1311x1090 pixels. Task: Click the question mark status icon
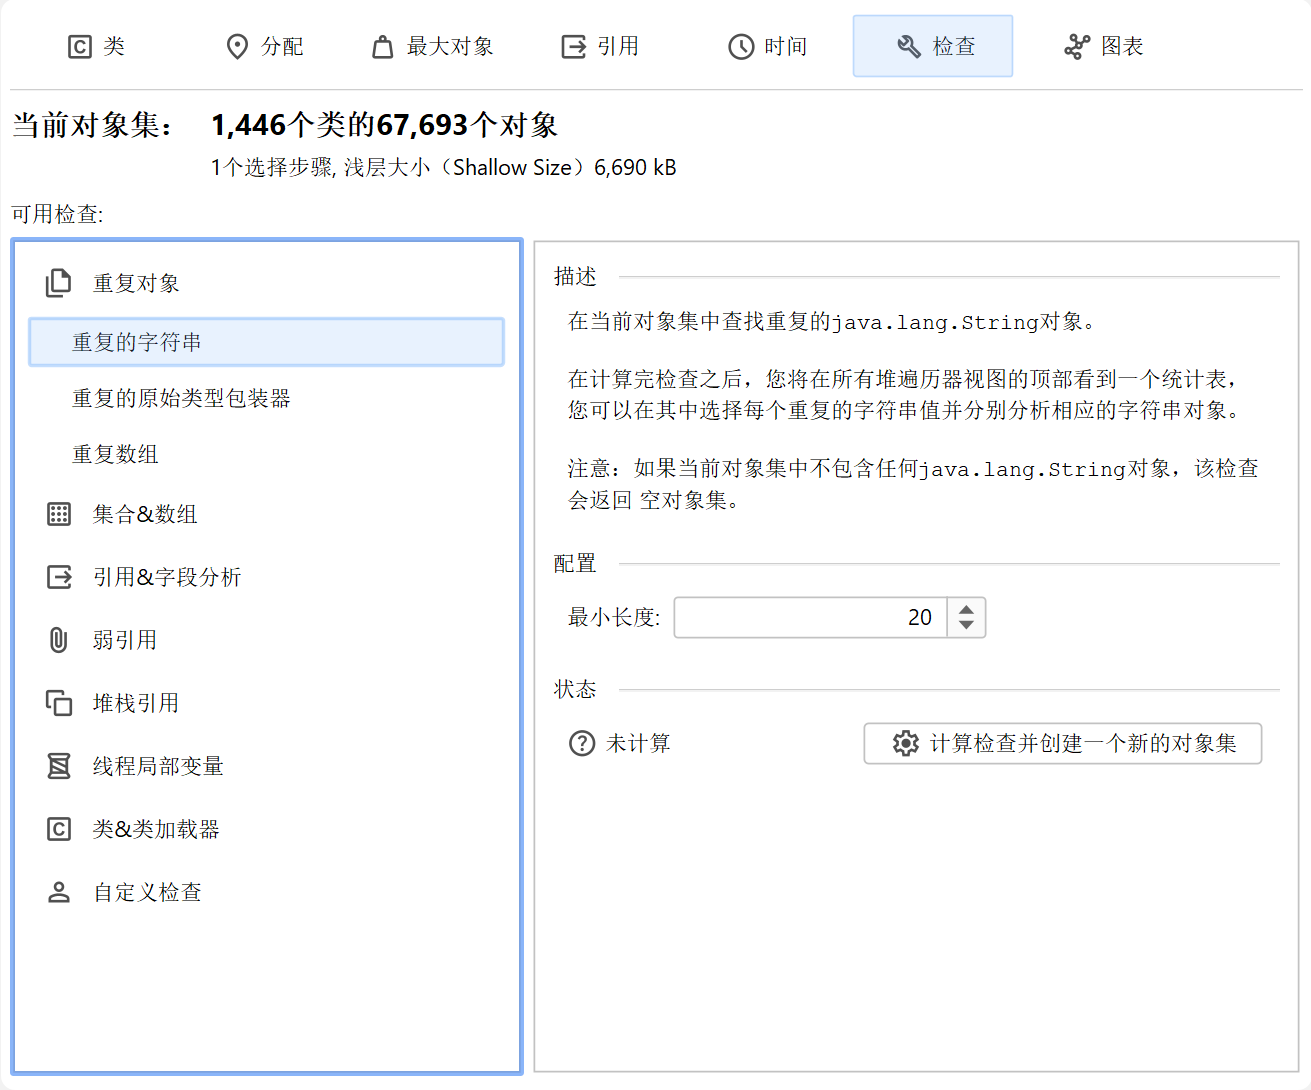(582, 743)
